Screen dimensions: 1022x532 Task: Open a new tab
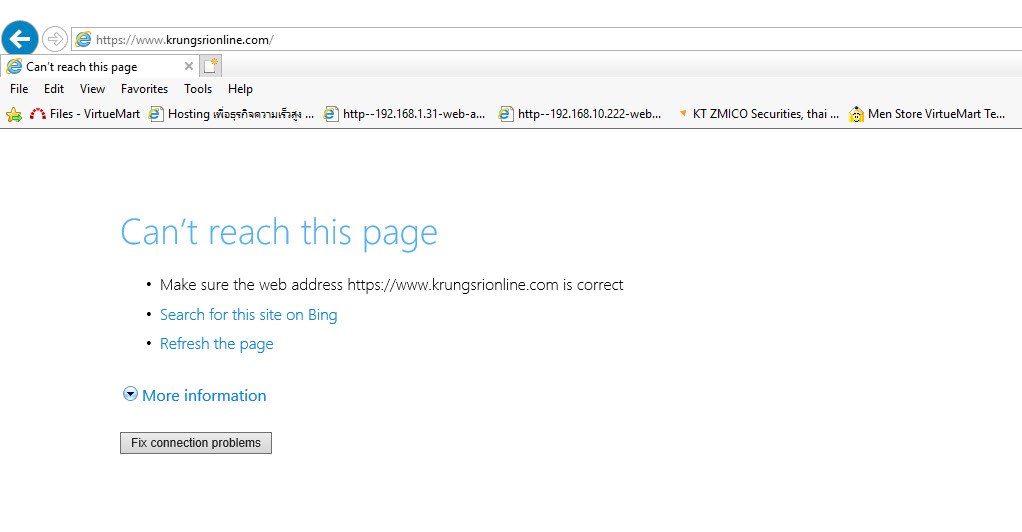pos(211,66)
